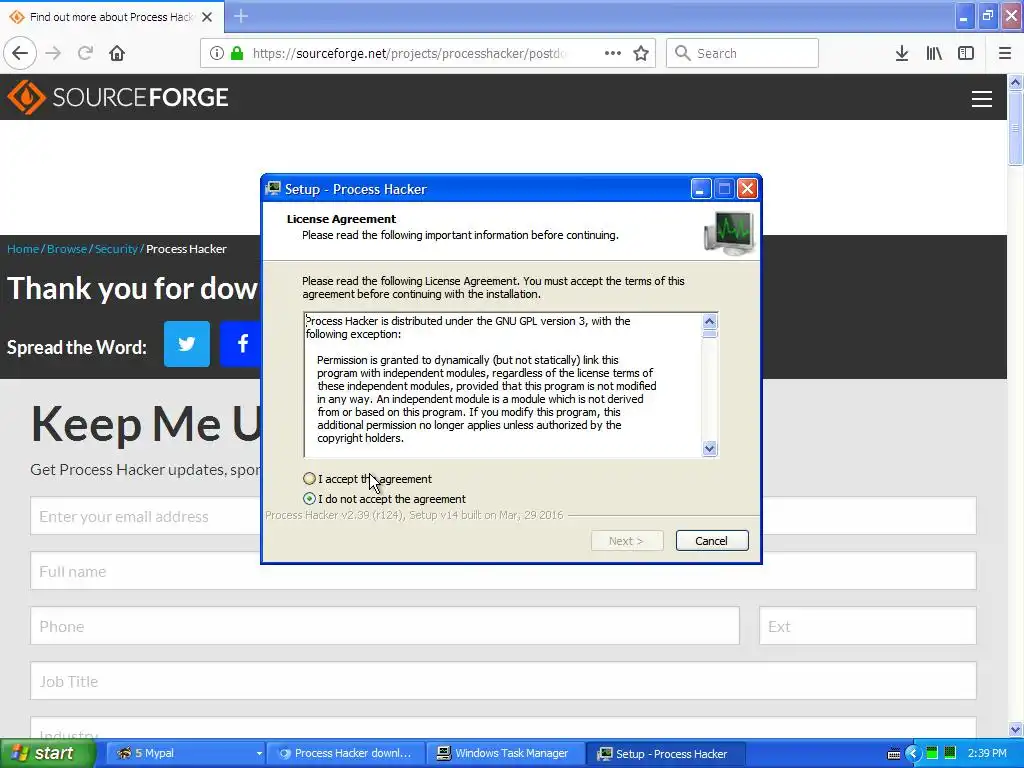
Task: Open the browser hamburger menu
Action: 1005,53
